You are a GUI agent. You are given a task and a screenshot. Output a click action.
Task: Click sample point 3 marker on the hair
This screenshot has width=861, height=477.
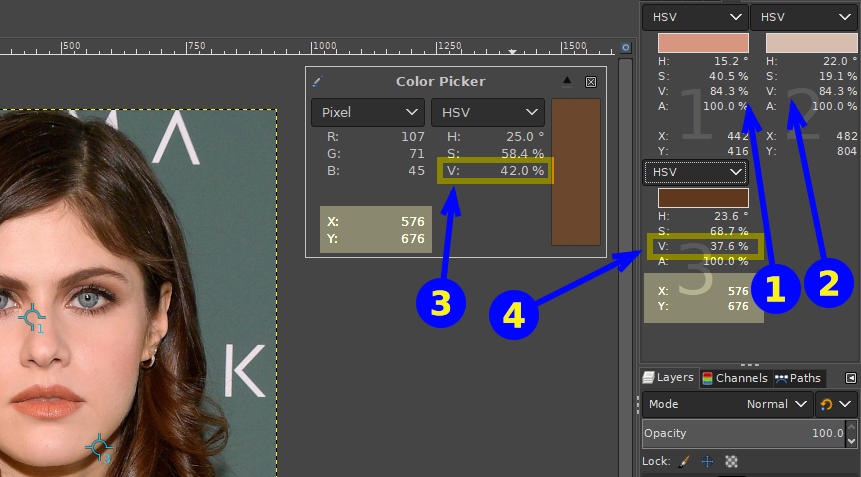point(98,446)
